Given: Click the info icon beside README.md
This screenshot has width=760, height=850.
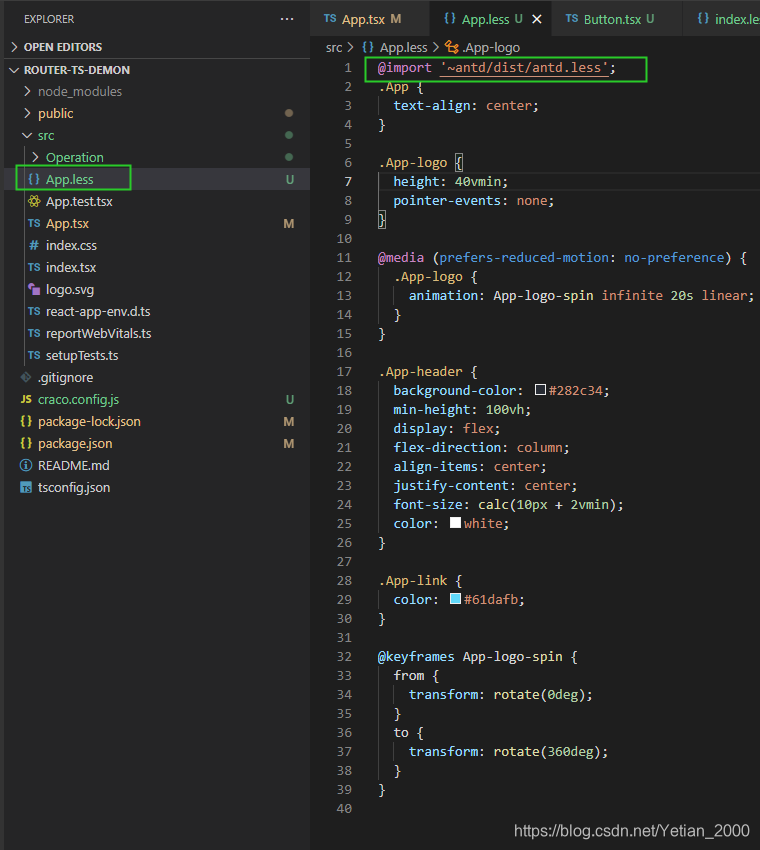Looking at the screenshot, I should 26,466.
